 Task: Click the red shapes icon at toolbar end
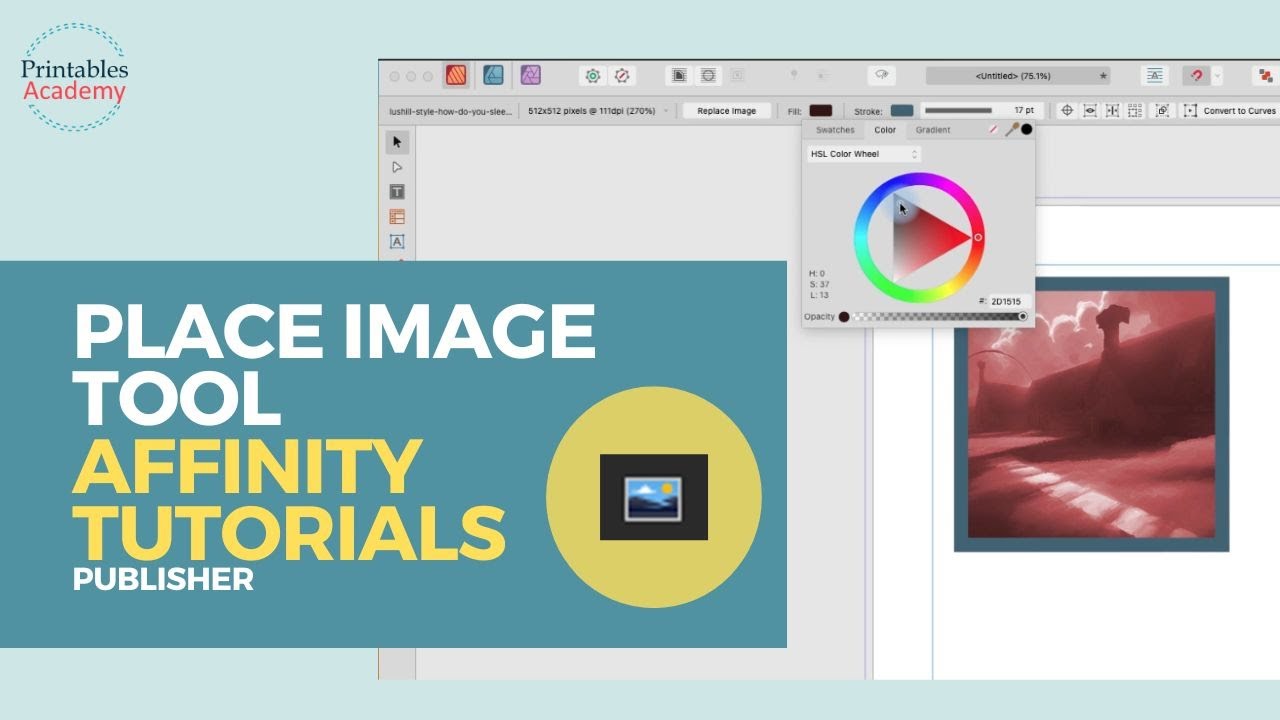point(1266,75)
